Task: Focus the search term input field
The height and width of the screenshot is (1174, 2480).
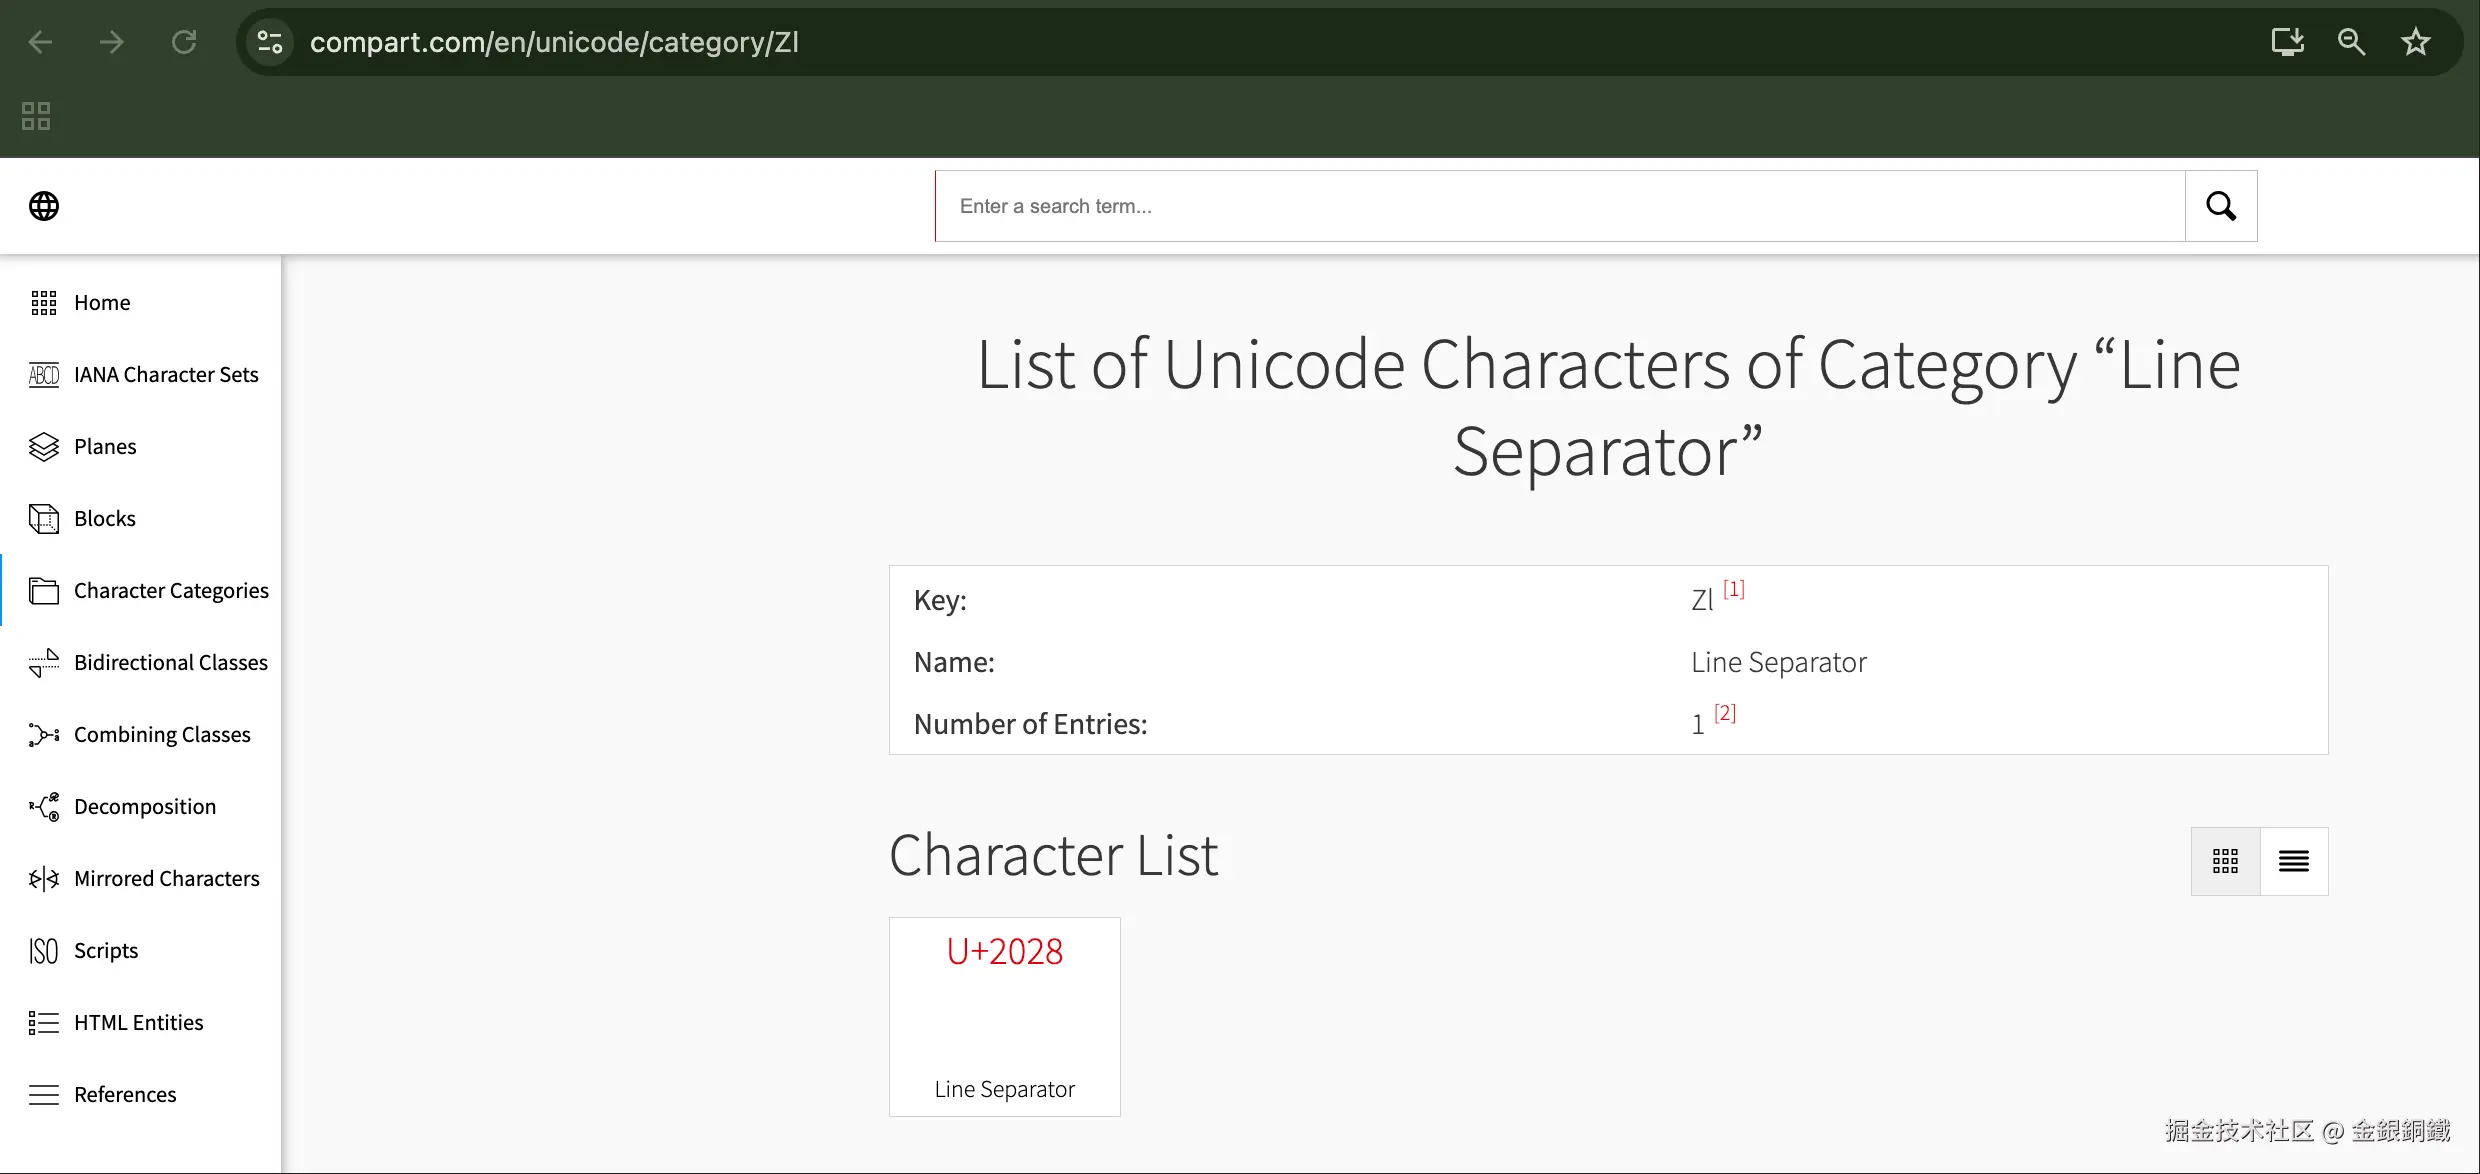Action: [x=1560, y=206]
